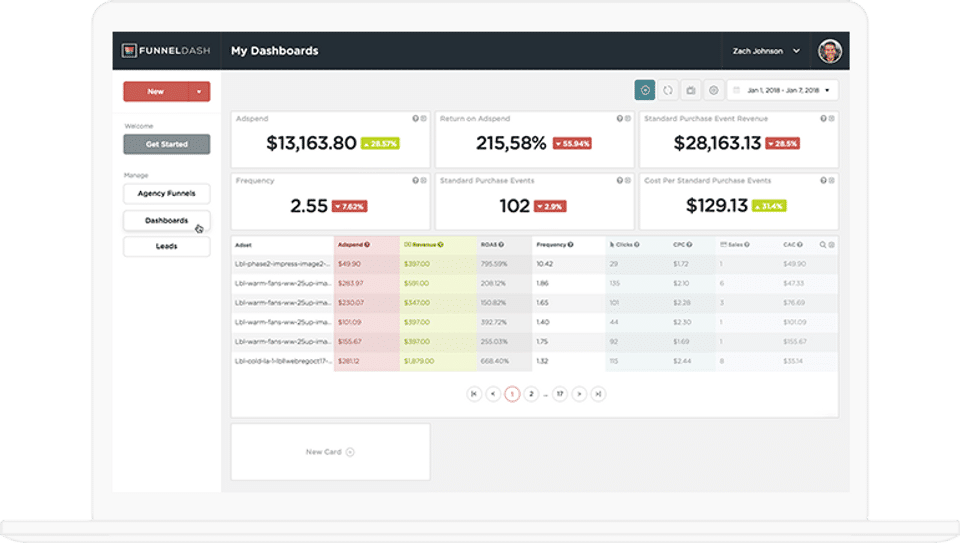Click the My Dashboards page title
Image resolution: width=960 pixels, height=543 pixels.
274,51
